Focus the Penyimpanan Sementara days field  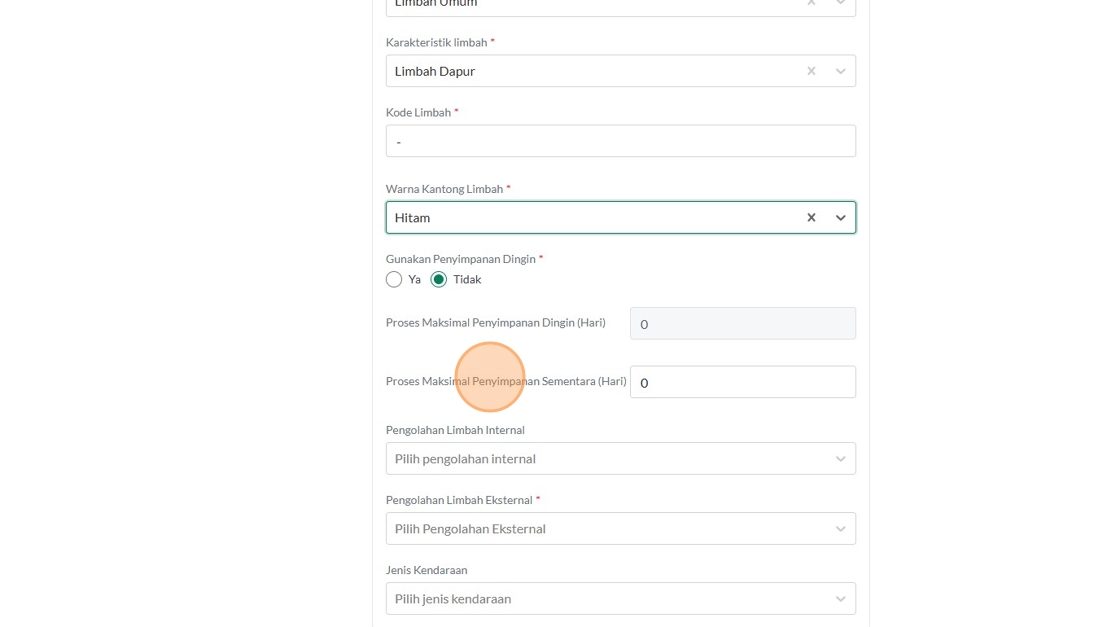pos(742,382)
